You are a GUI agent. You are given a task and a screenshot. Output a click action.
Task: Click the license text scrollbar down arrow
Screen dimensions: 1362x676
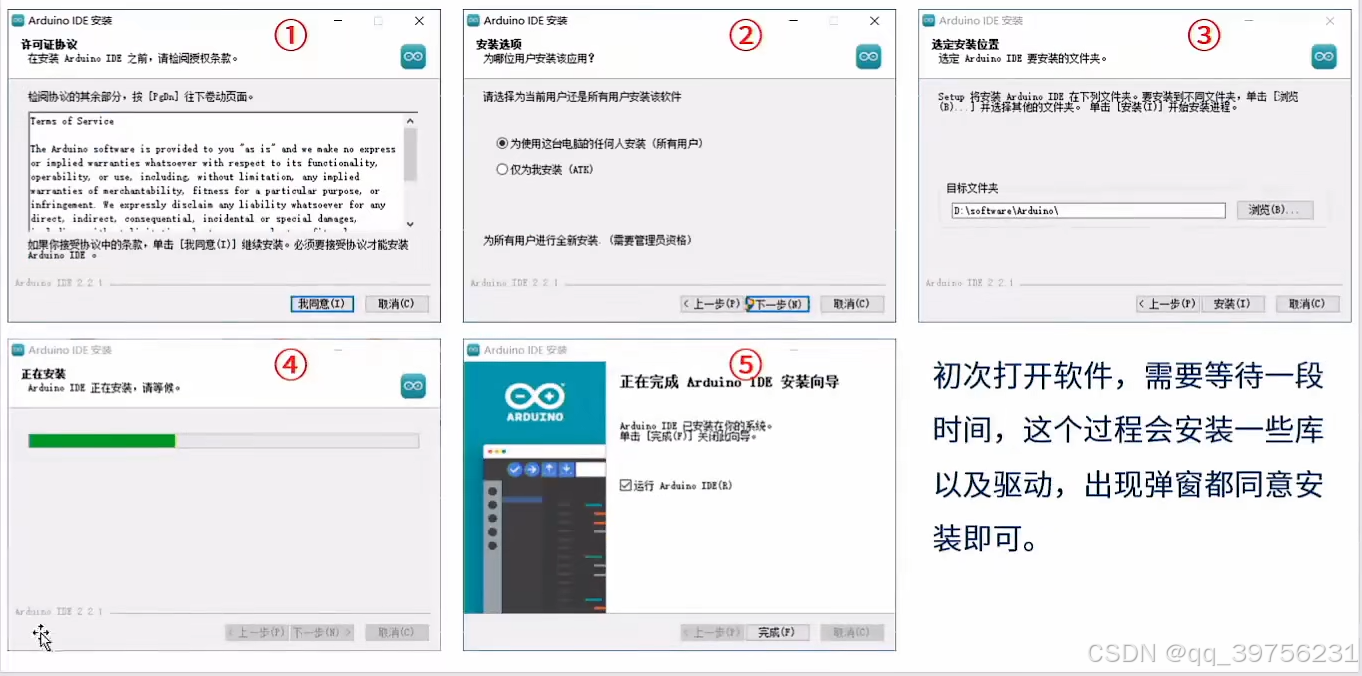click(x=410, y=224)
